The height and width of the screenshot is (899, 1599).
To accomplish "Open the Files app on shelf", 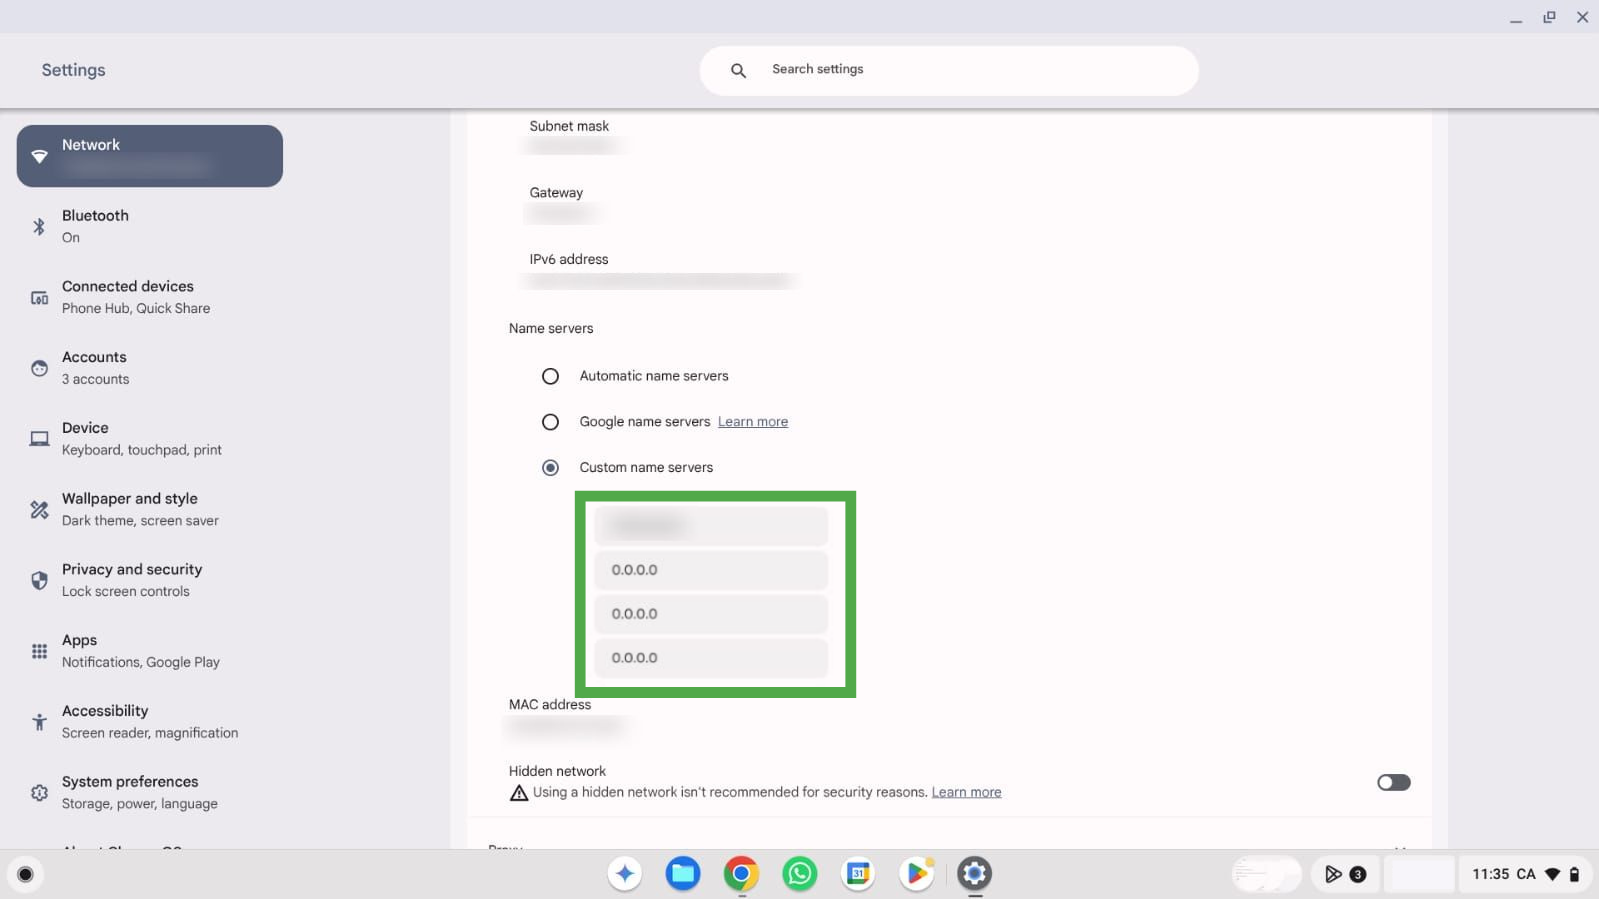I will pyautogui.click(x=683, y=874).
